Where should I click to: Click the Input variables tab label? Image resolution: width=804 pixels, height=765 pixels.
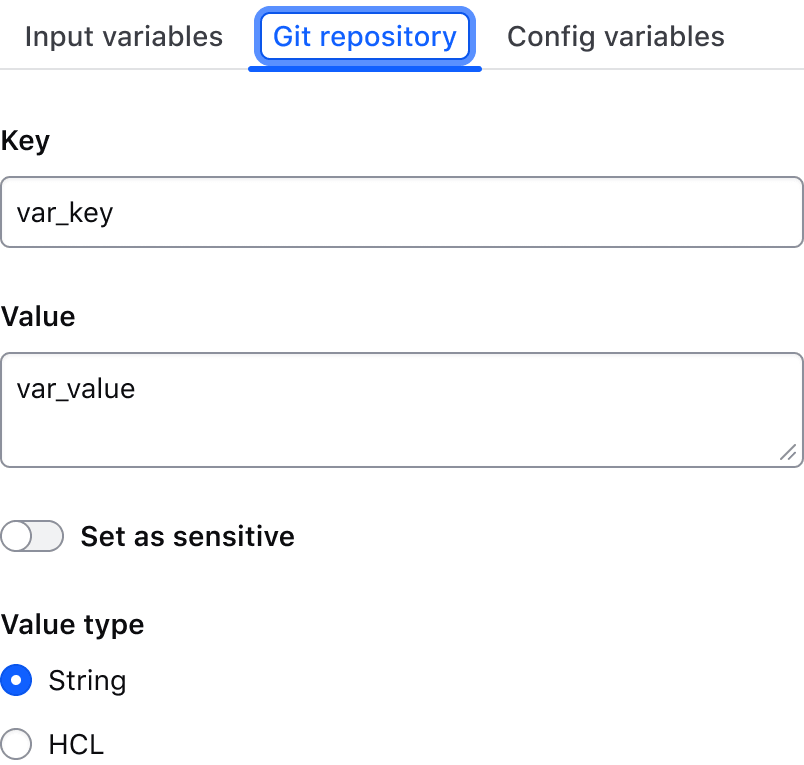point(123,36)
